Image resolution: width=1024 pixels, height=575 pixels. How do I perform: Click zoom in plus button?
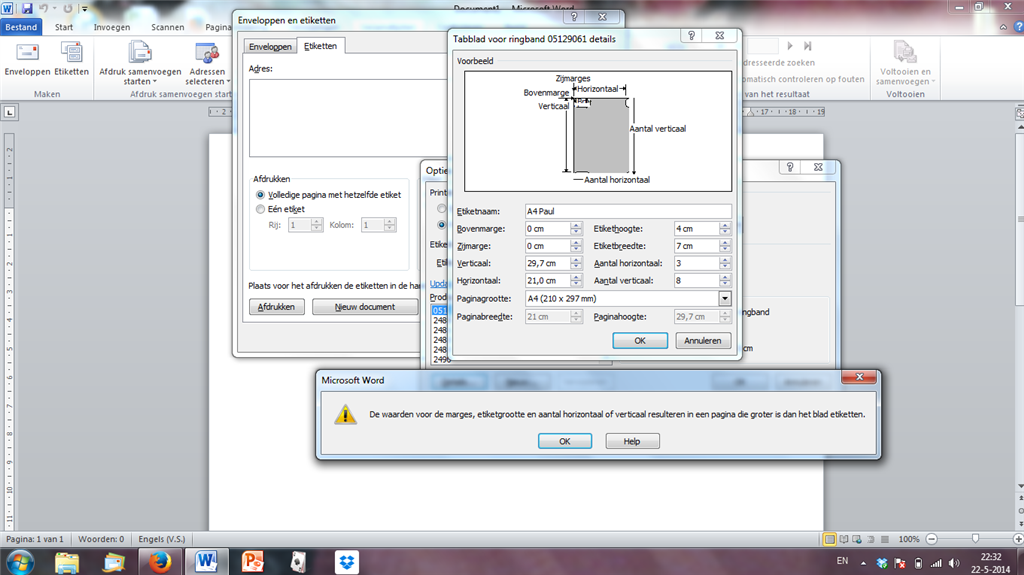[x=1018, y=539]
